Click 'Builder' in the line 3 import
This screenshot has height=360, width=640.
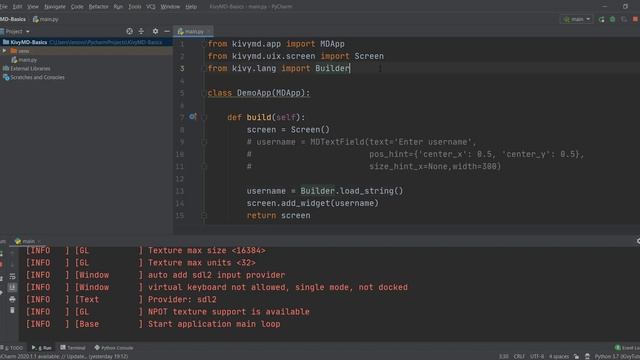(333, 69)
